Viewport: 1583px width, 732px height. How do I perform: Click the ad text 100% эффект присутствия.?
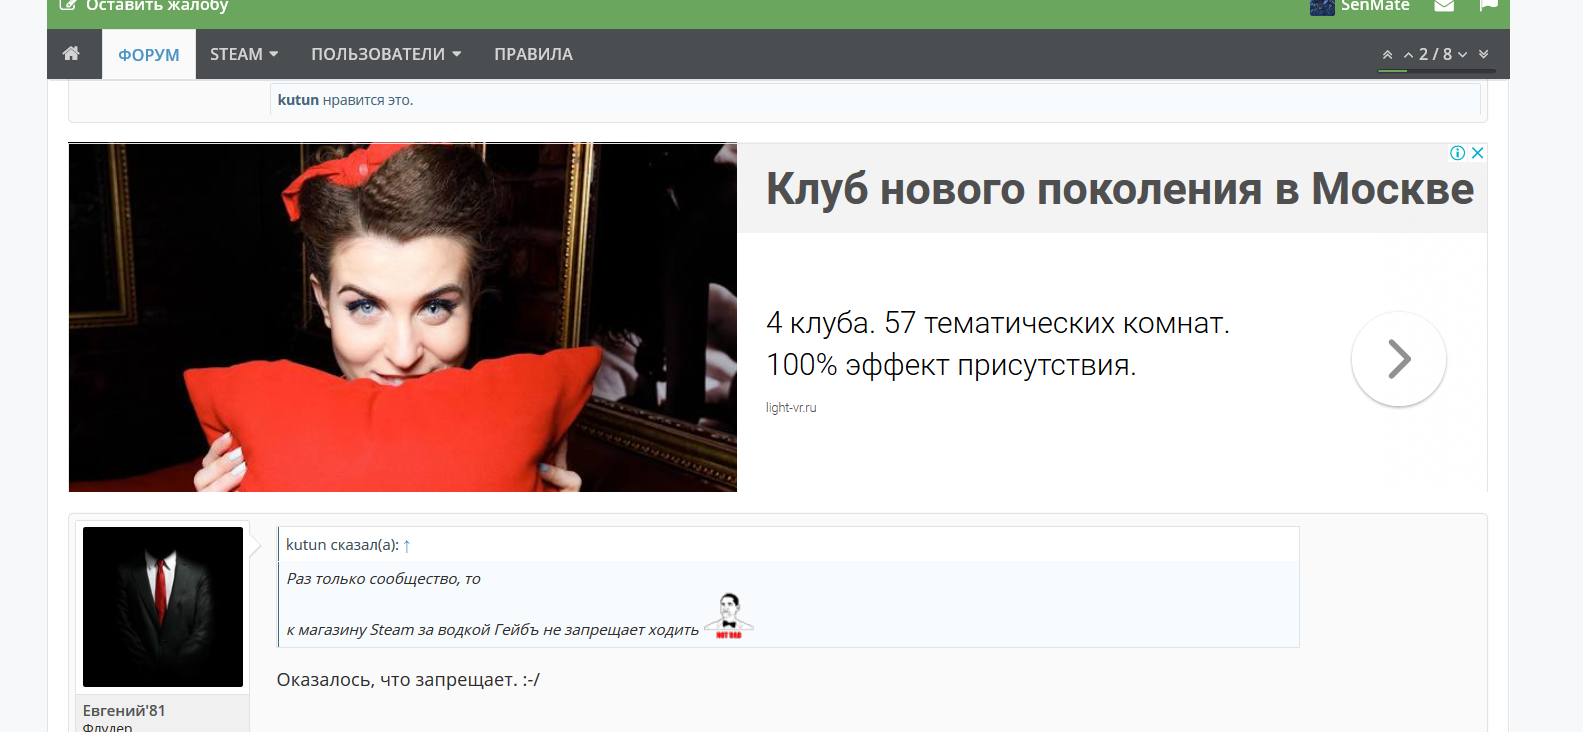pyautogui.click(x=951, y=365)
